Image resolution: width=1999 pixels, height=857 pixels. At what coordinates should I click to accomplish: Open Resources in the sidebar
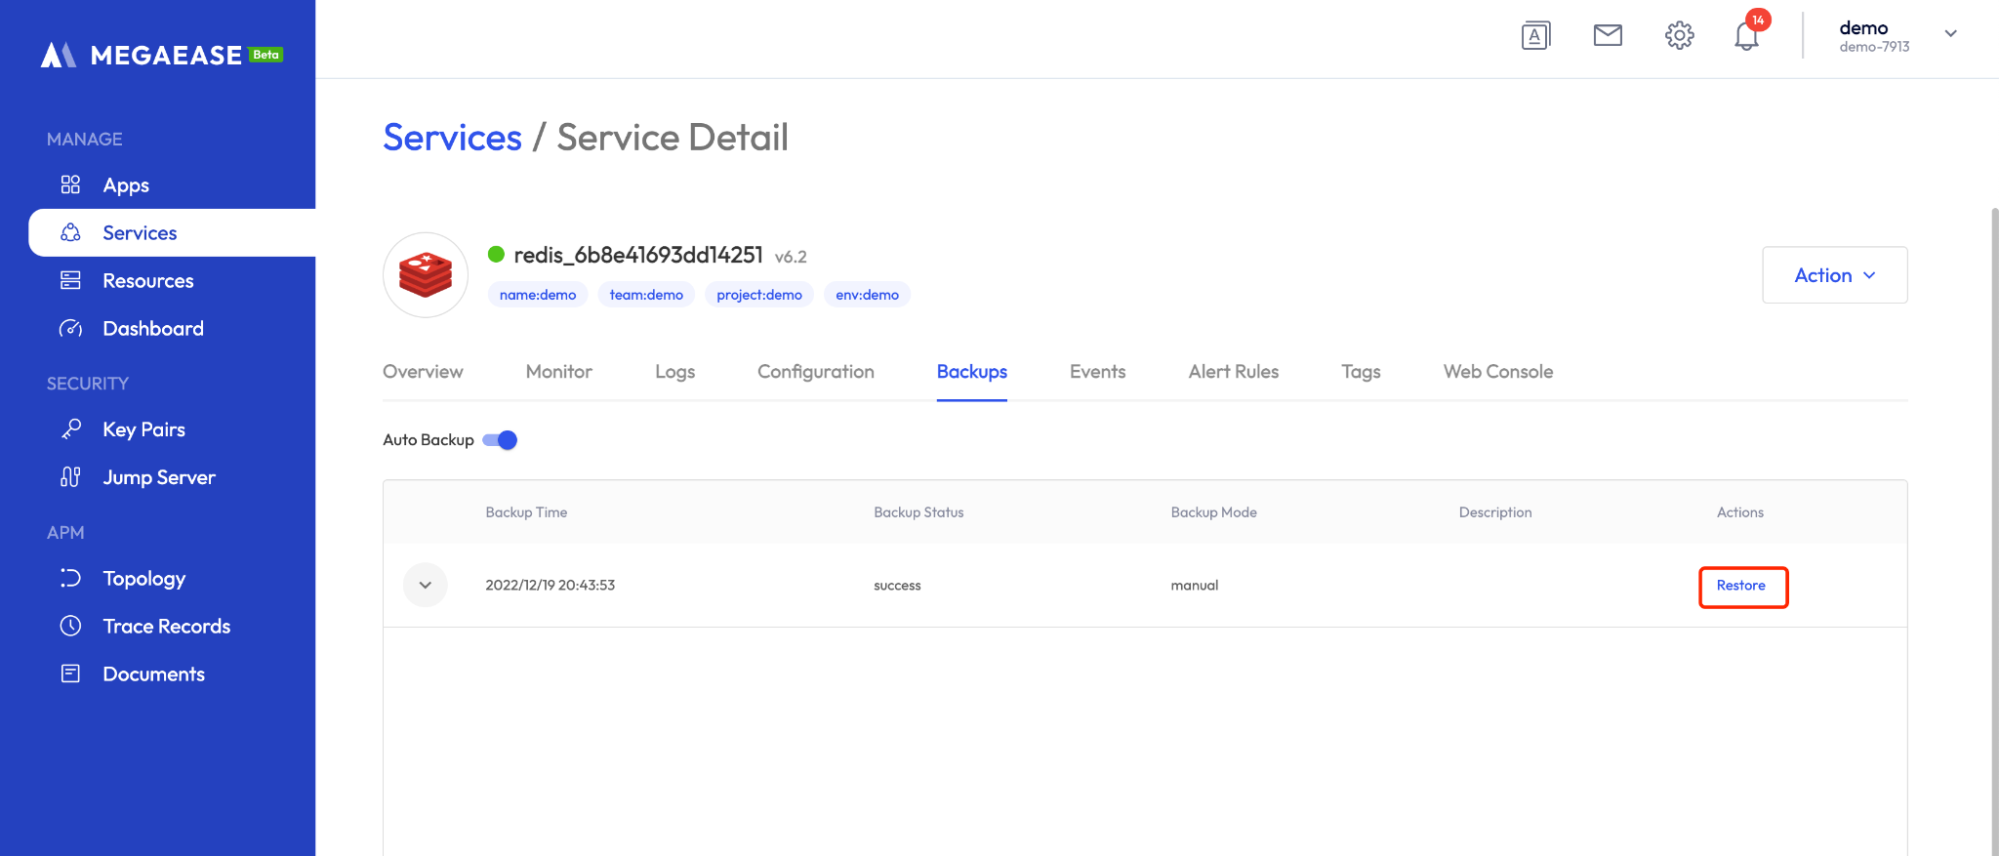[x=148, y=281]
